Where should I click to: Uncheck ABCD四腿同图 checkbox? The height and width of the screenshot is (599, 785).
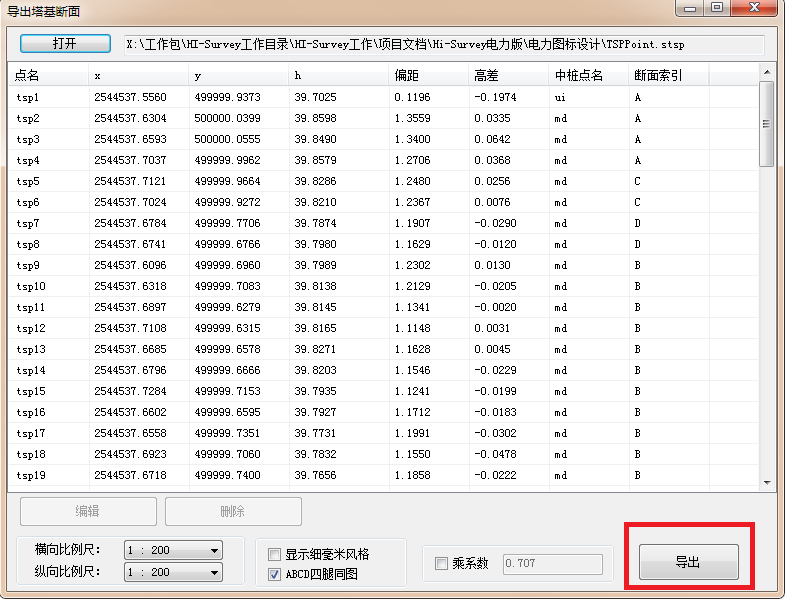point(274,574)
